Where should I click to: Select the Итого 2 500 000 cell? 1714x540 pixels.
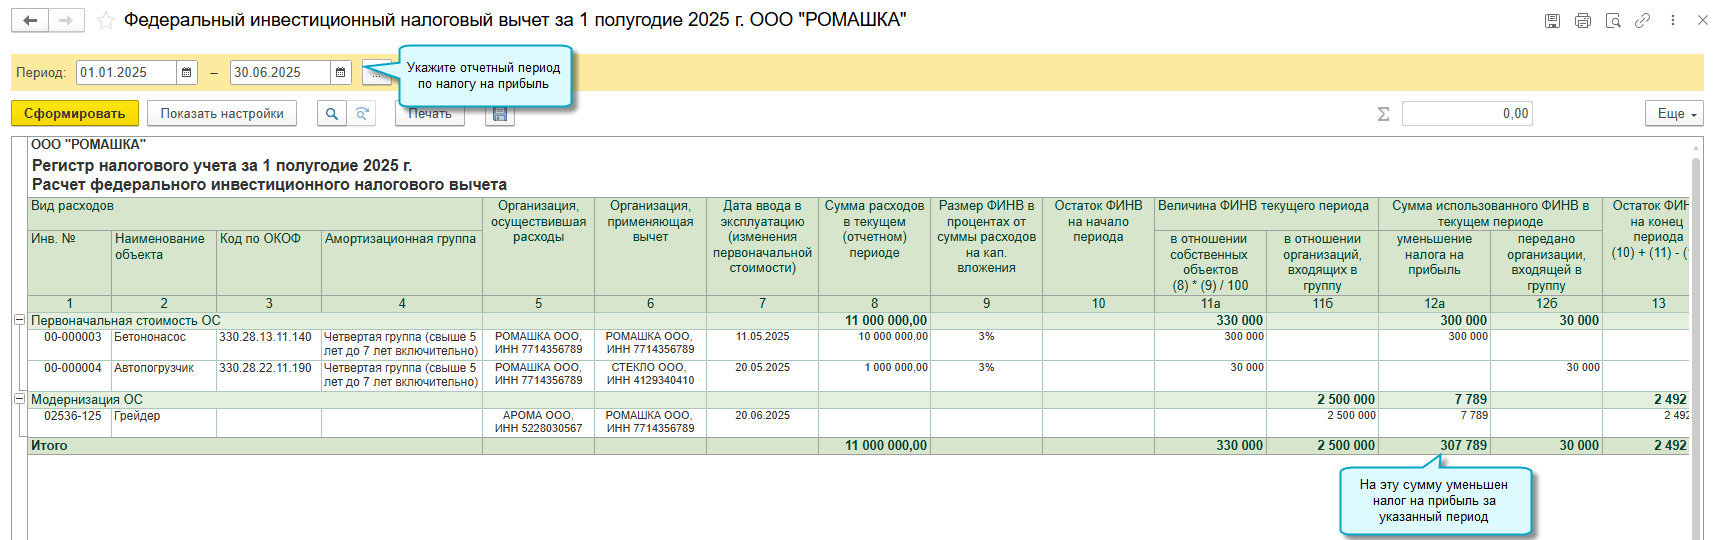coord(1322,446)
